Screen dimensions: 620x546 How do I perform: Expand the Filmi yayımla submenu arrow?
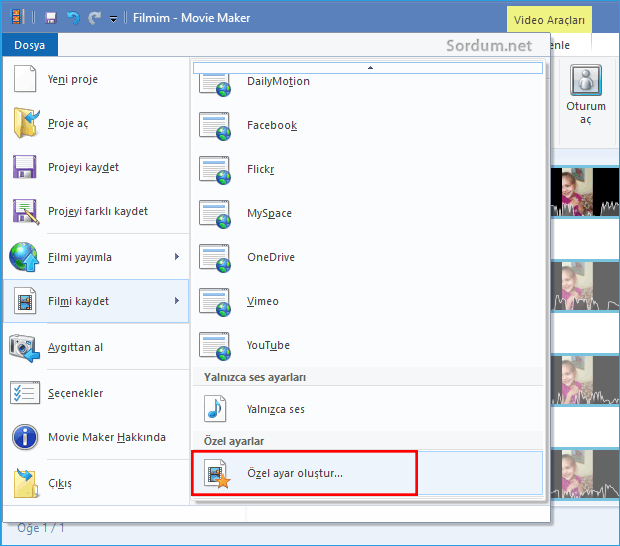pos(177,257)
